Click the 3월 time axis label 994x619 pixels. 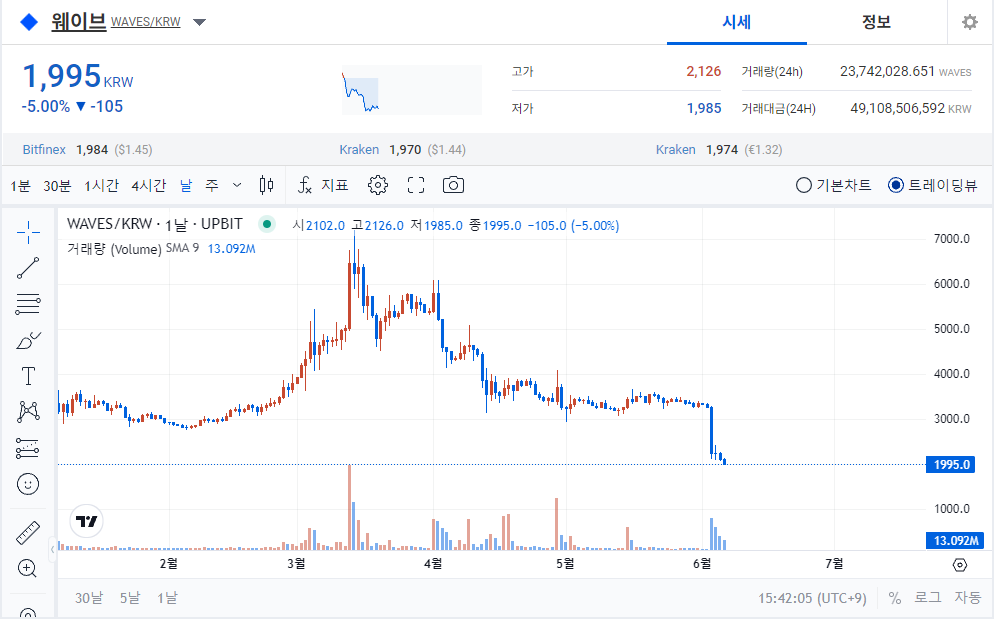pyautogui.click(x=296, y=563)
